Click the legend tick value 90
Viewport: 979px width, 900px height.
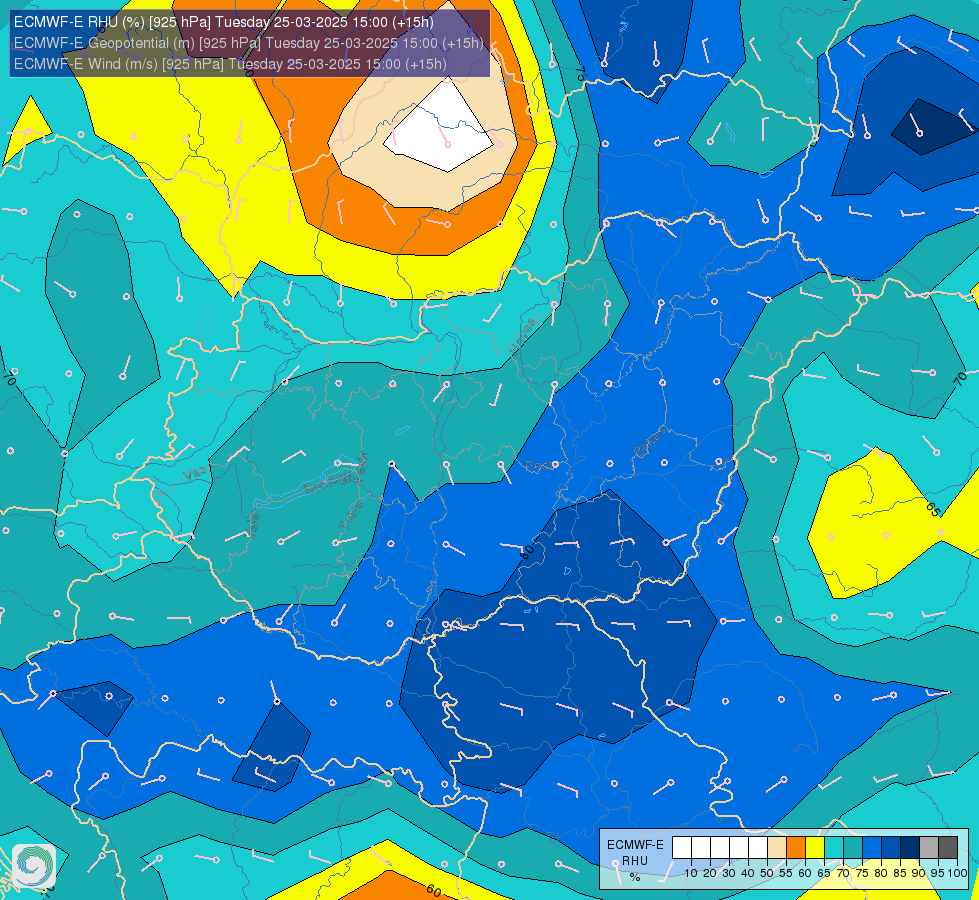coord(918,873)
